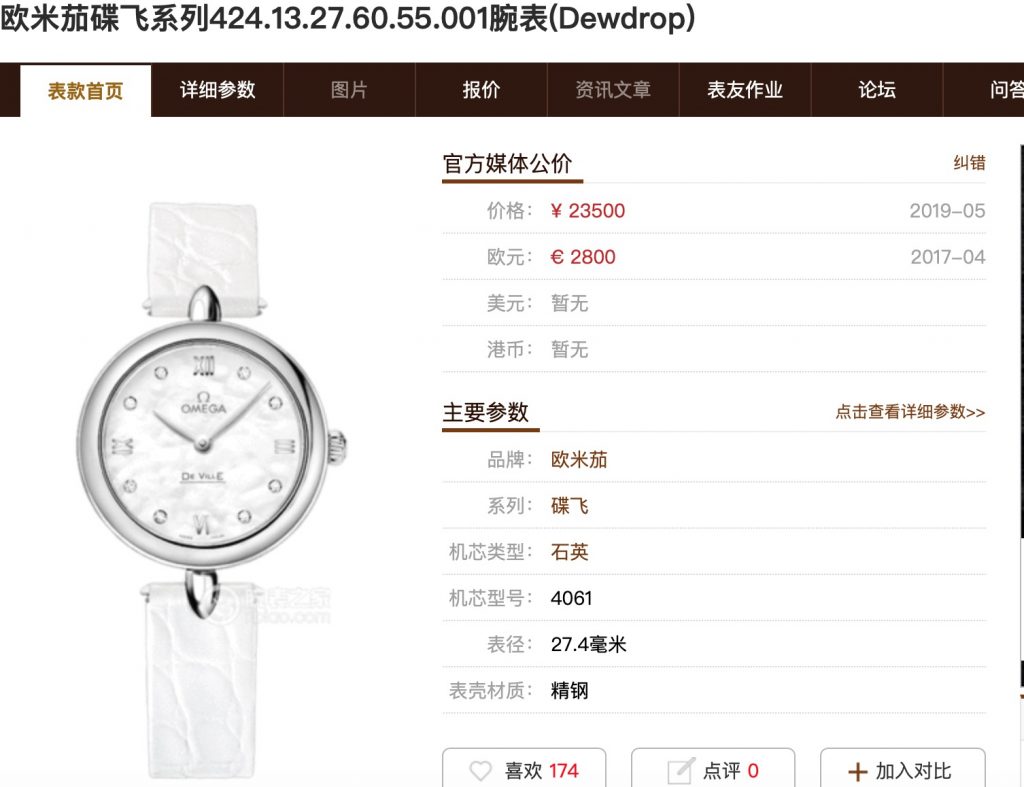Screen dimensions: 1024x787
Task: Click the 纠错 correction link
Action: [969, 163]
